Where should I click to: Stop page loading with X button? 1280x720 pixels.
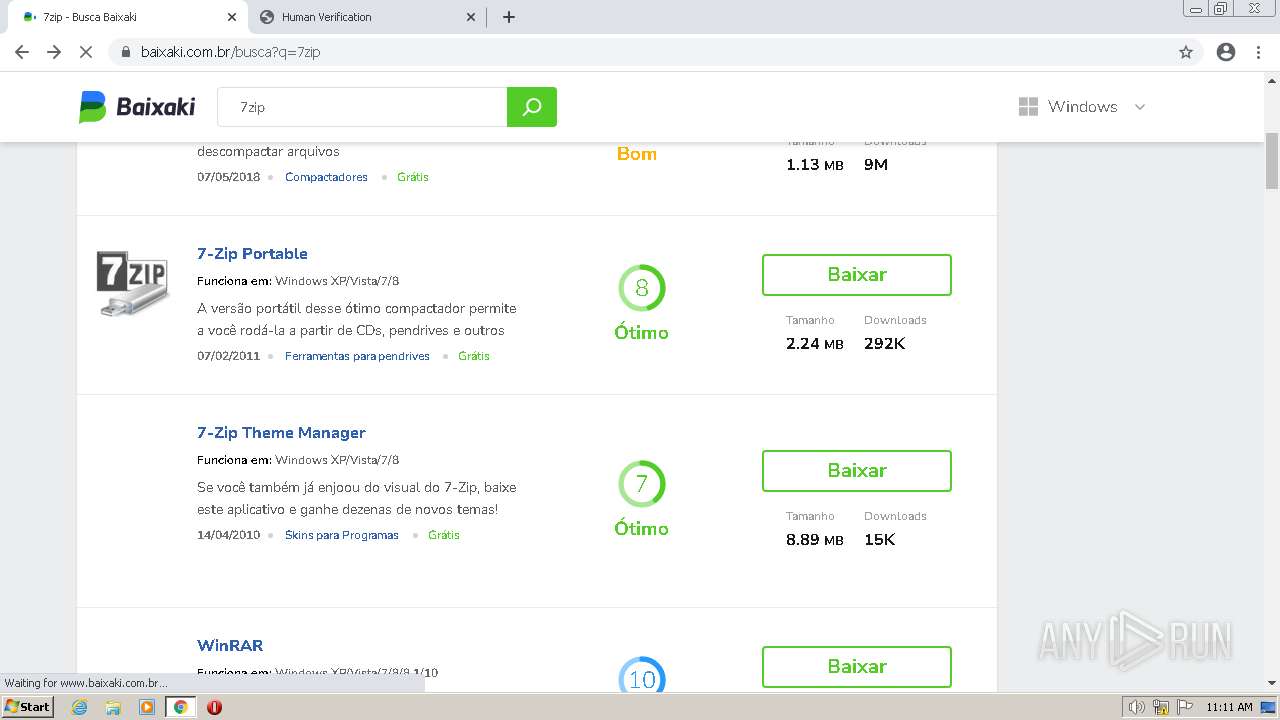click(86, 52)
